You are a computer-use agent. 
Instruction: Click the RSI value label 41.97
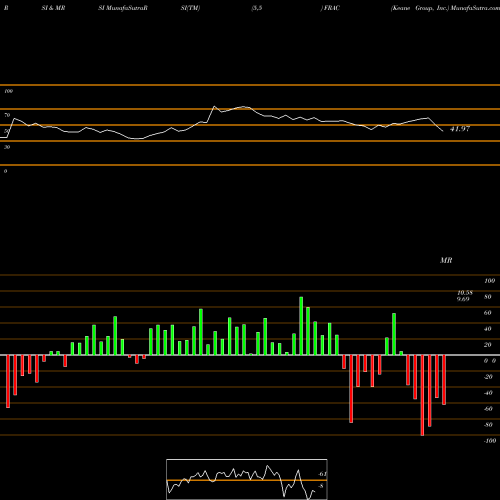pyautogui.click(x=460, y=129)
